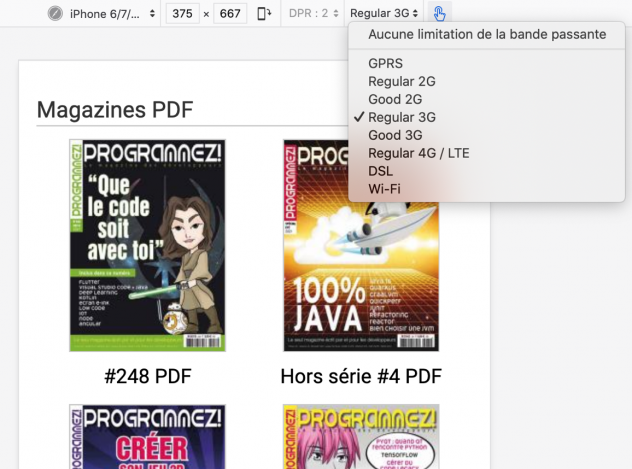Click the viewport height field showing 667
The image size is (632, 469).
230,14
